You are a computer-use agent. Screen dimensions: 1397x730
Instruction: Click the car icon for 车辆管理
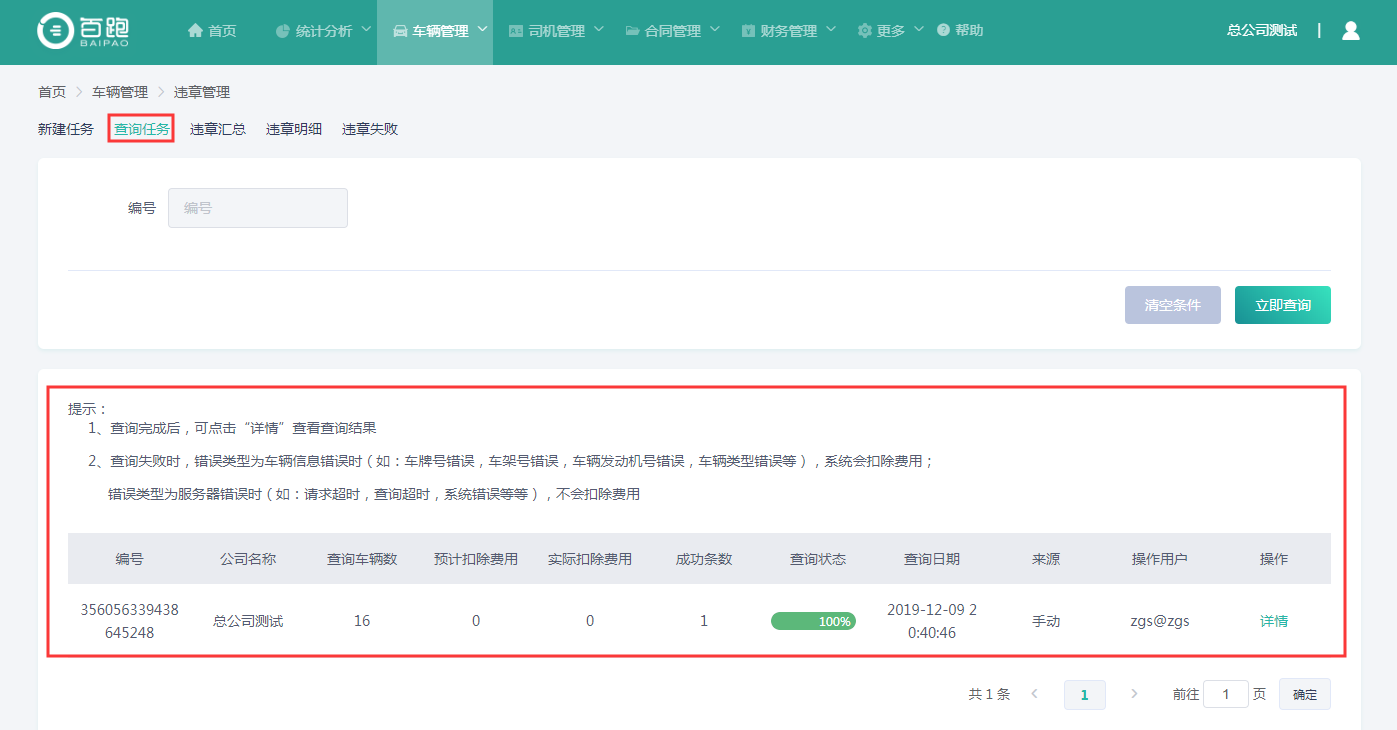point(400,31)
